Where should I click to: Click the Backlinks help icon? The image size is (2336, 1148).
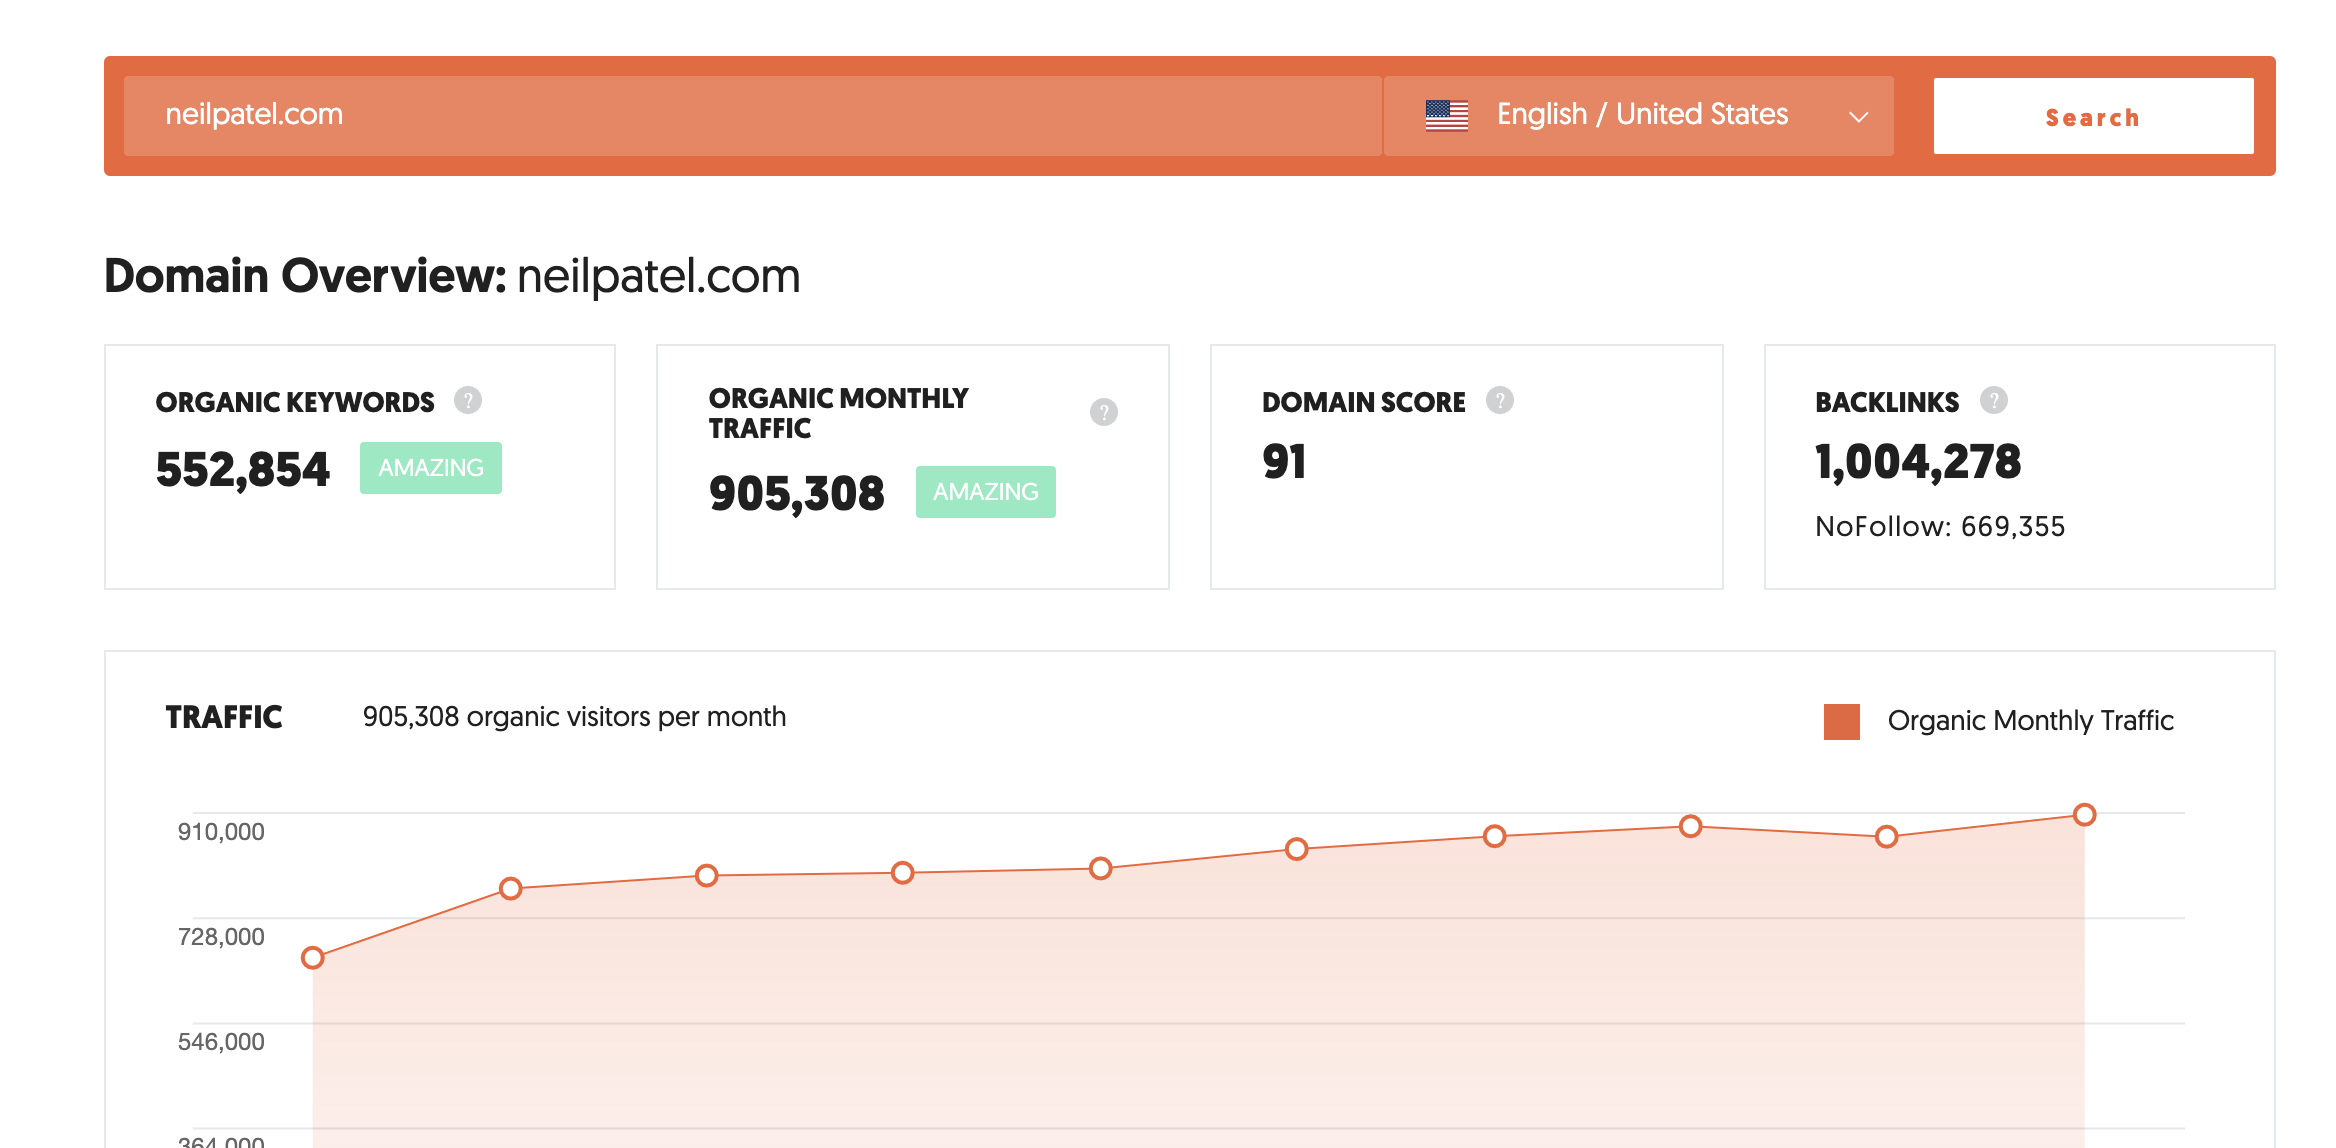pos(1994,400)
